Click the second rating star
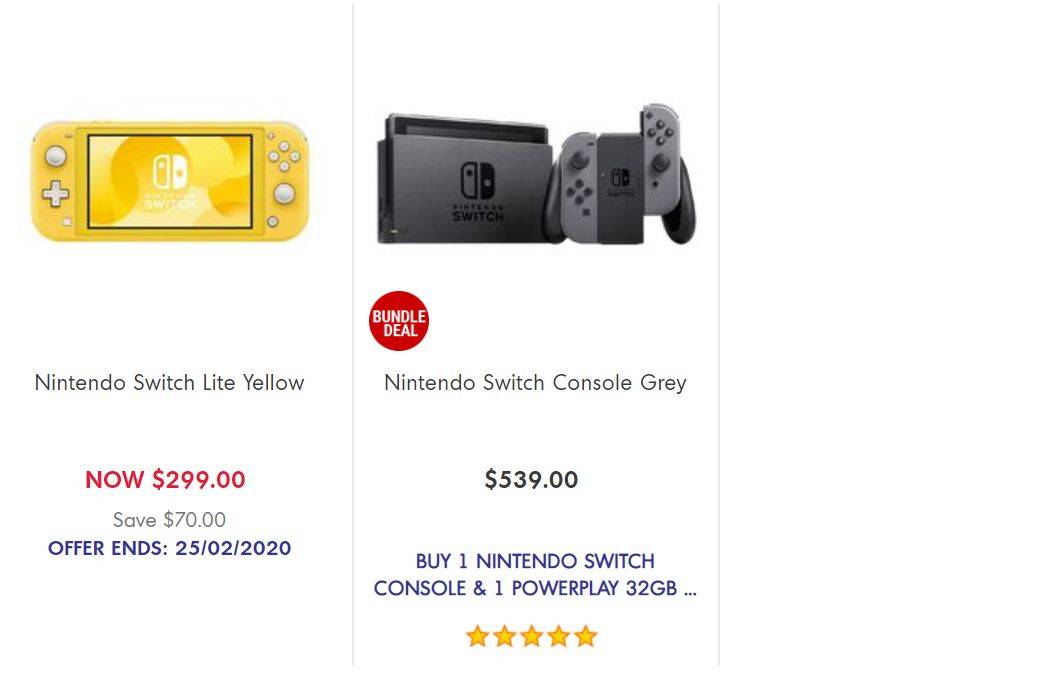The width and height of the screenshot is (1060, 681). tap(504, 636)
